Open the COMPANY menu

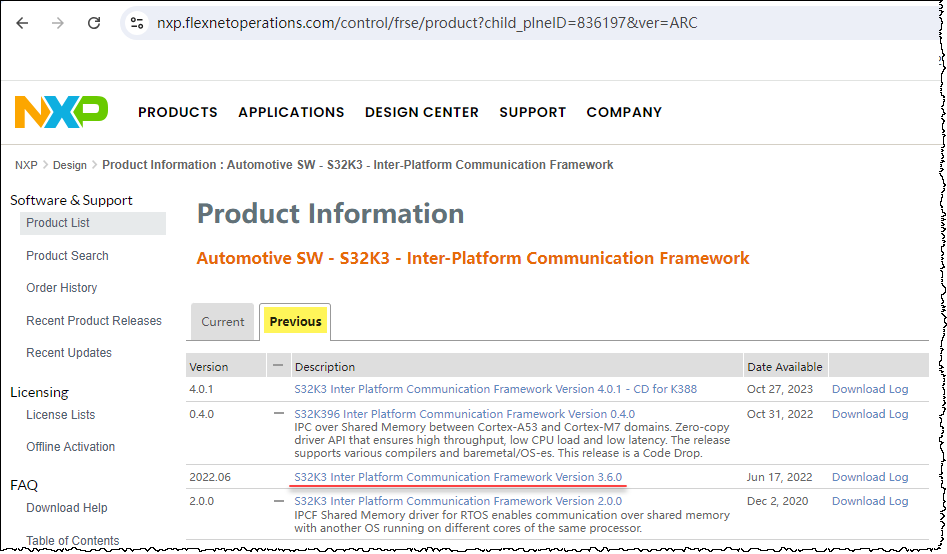[x=624, y=112]
